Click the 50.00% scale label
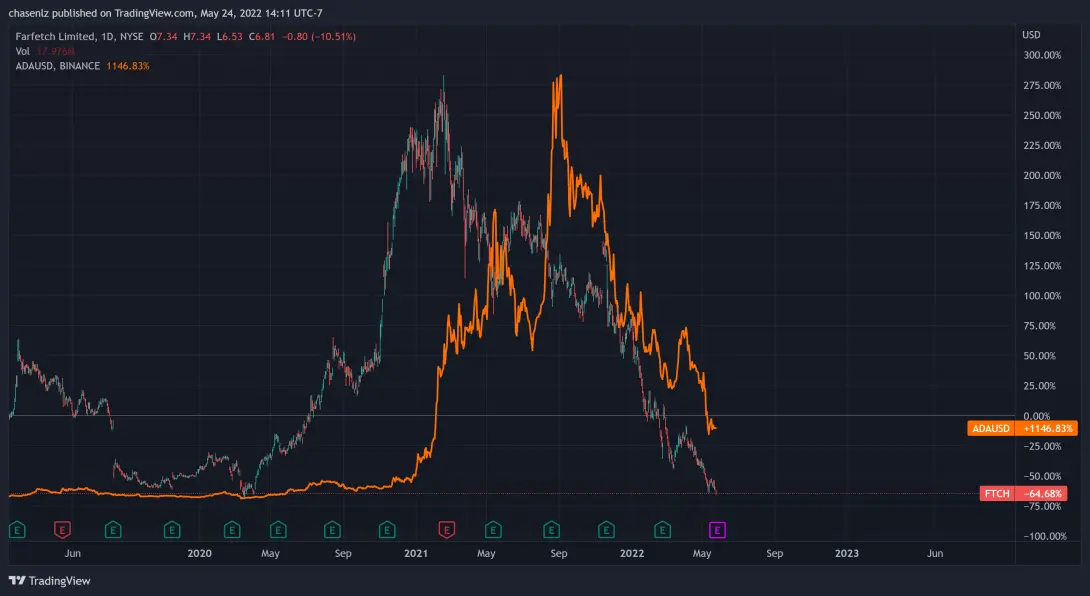Image resolution: width=1090 pixels, height=596 pixels. tap(1040, 356)
